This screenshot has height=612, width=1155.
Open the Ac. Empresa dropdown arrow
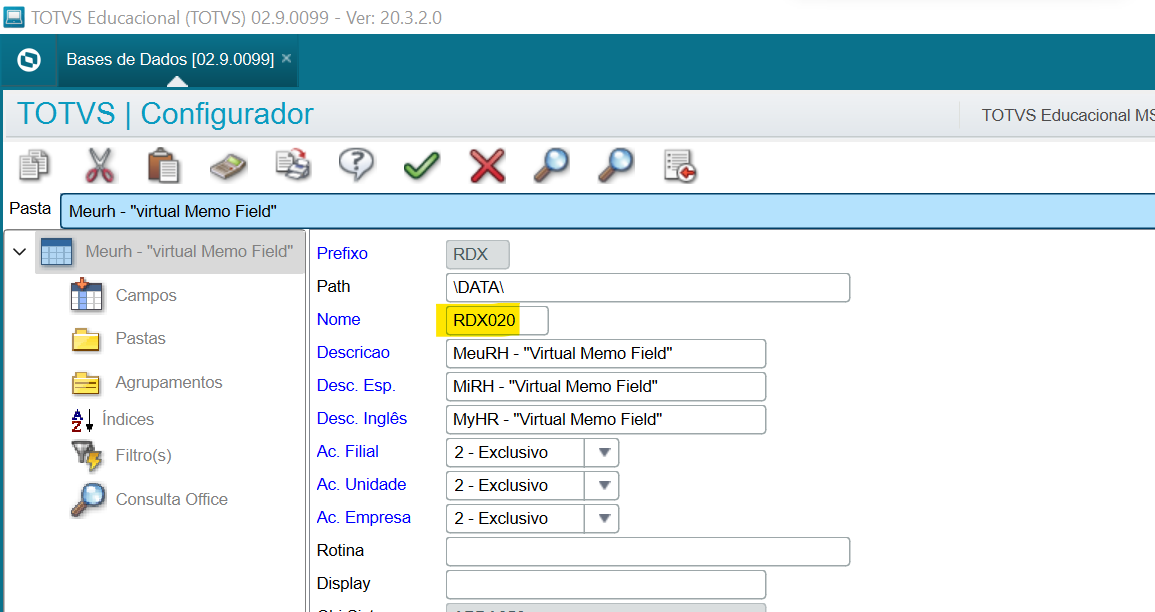click(604, 518)
